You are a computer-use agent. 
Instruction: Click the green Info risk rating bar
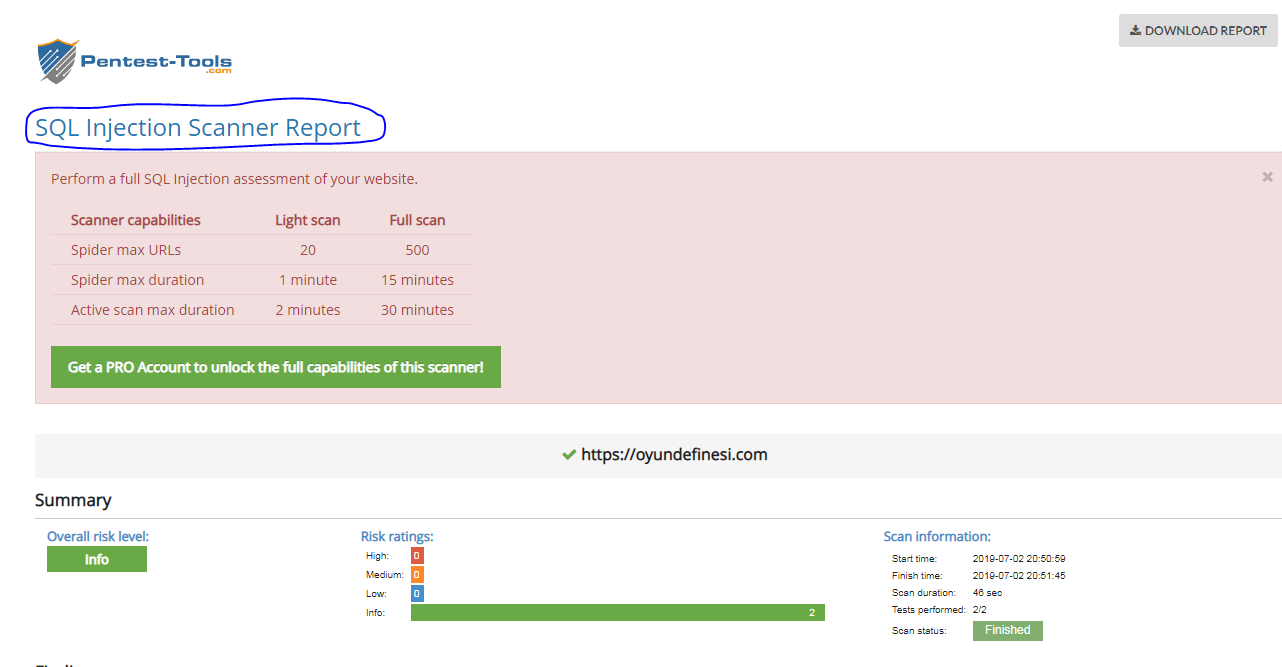pyautogui.click(x=618, y=612)
